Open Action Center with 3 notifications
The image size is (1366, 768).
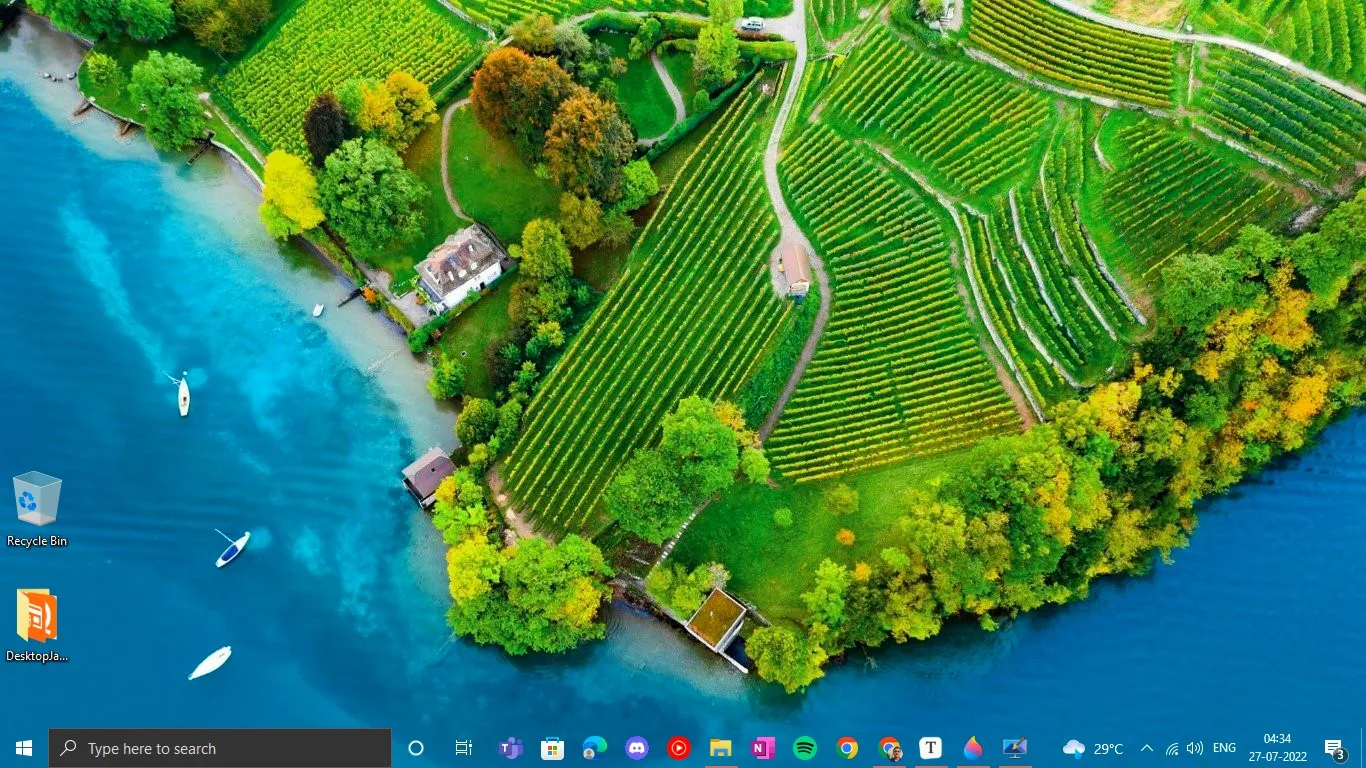(1333, 747)
